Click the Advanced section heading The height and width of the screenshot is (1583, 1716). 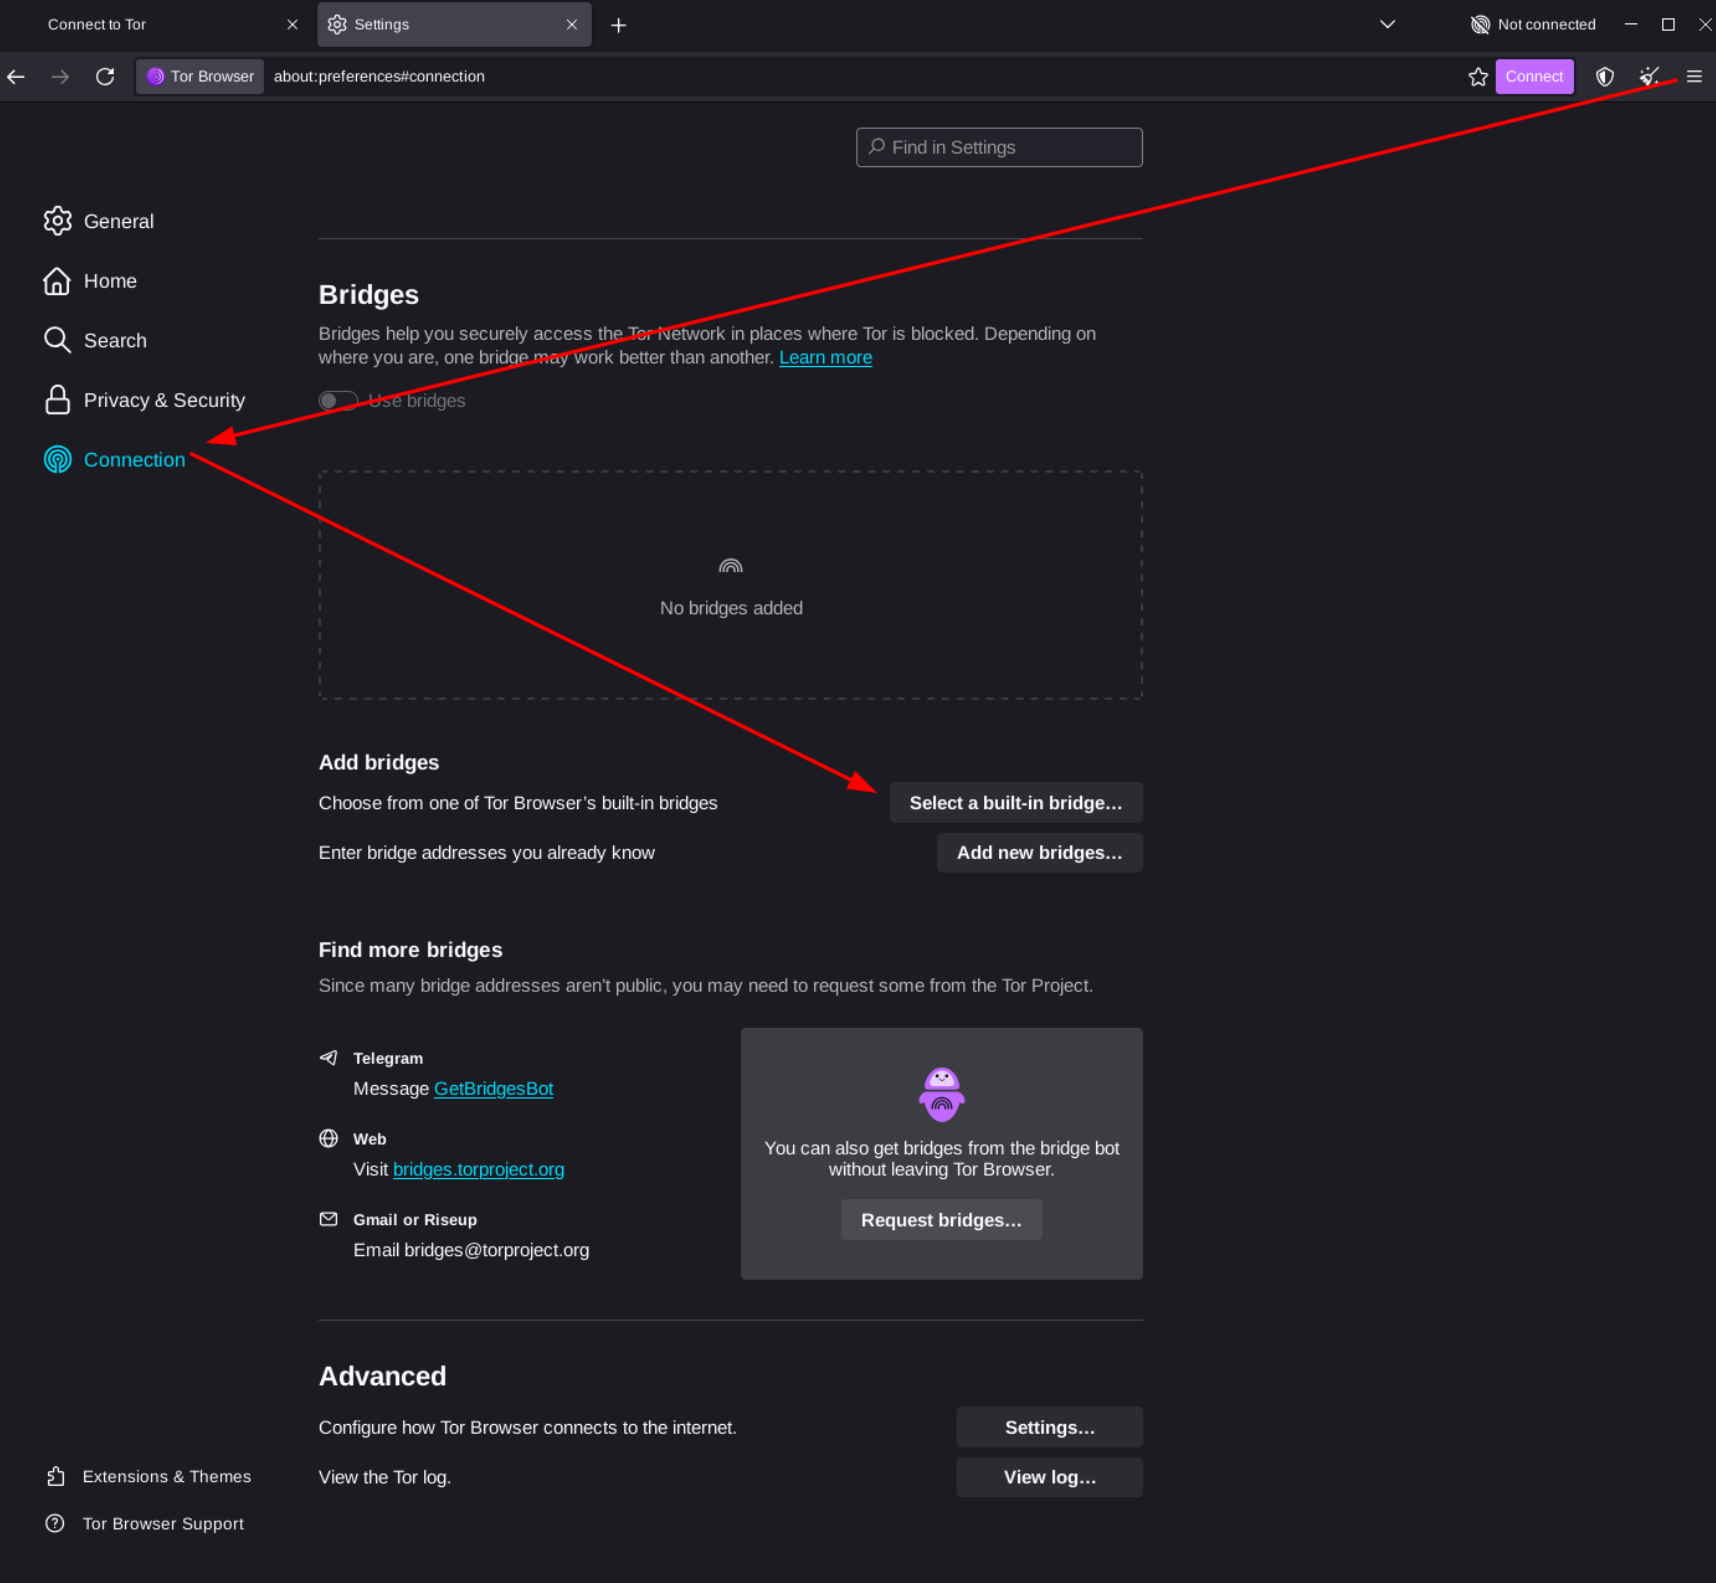tap(382, 1376)
